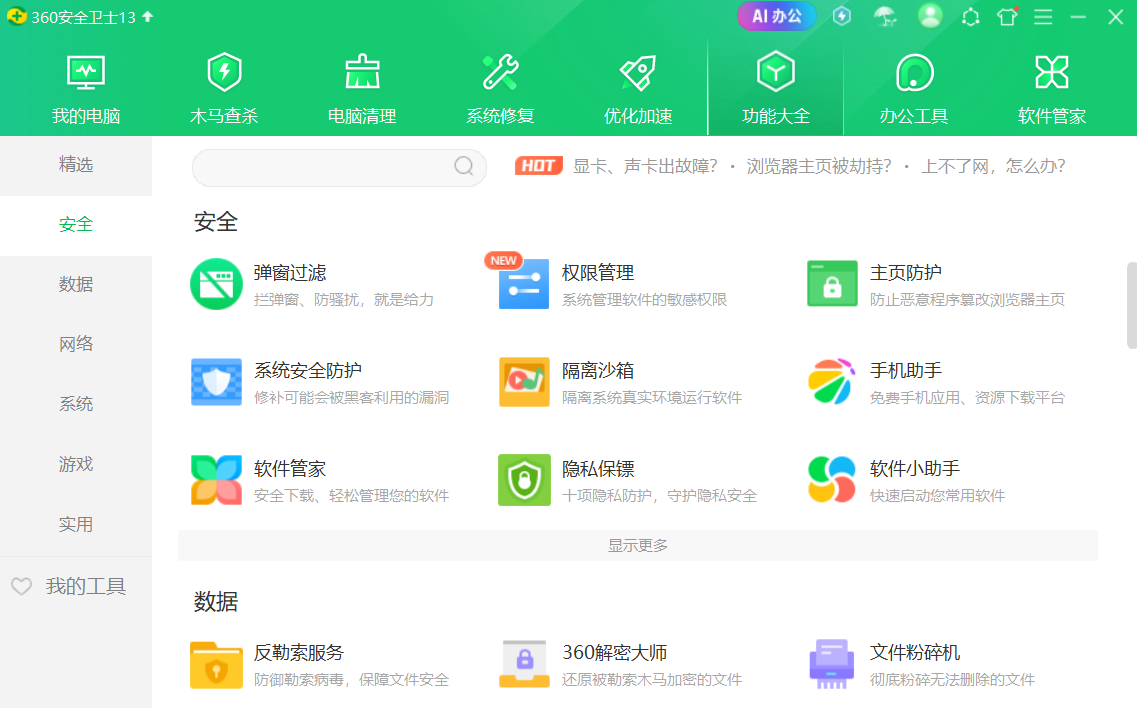Click description 还原被勒索木马加密的文件
The image size is (1137, 708).
(x=652, y=680)
